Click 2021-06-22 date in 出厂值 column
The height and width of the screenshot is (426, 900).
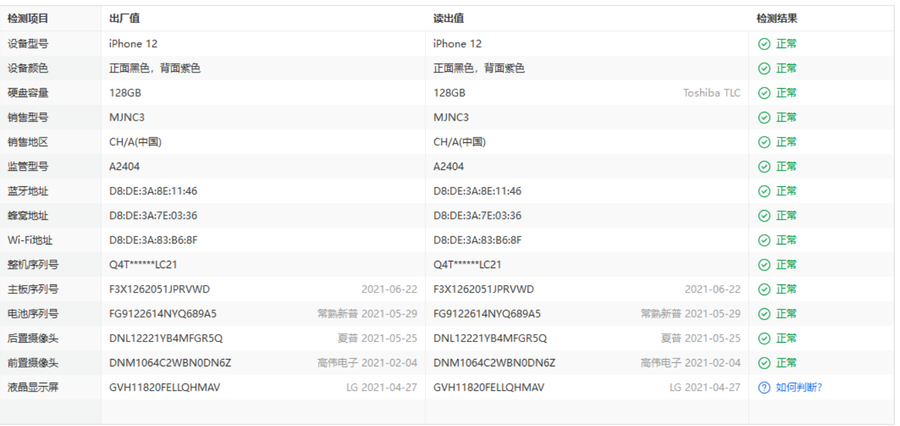coord(389,289)
